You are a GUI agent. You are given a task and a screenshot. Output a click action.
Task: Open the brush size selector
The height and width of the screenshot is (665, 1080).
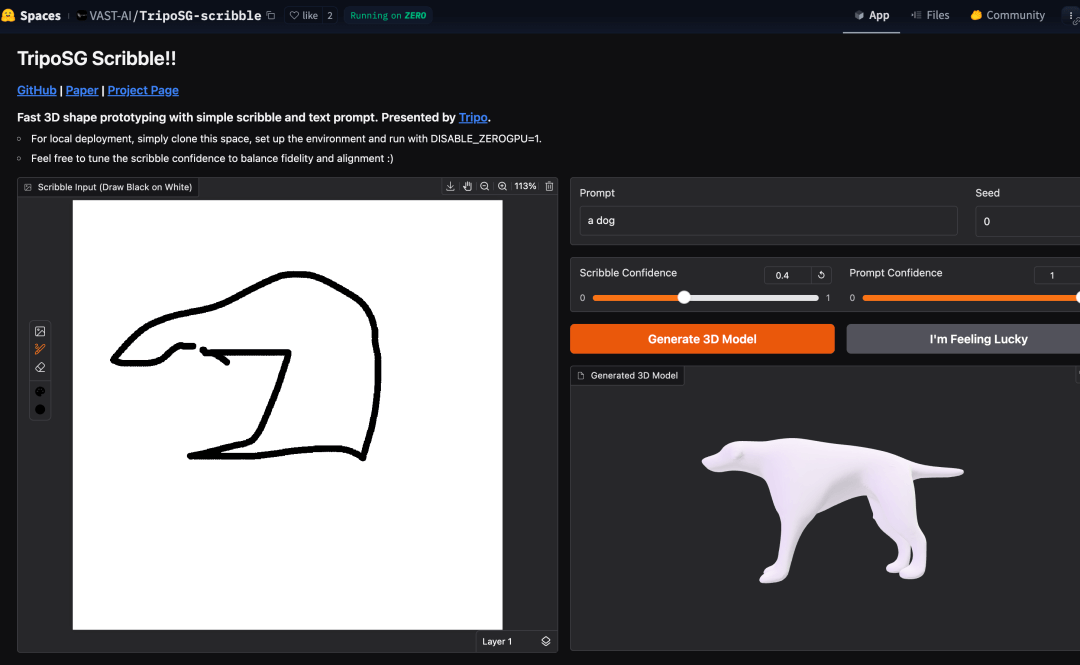(x=40, y=408)
